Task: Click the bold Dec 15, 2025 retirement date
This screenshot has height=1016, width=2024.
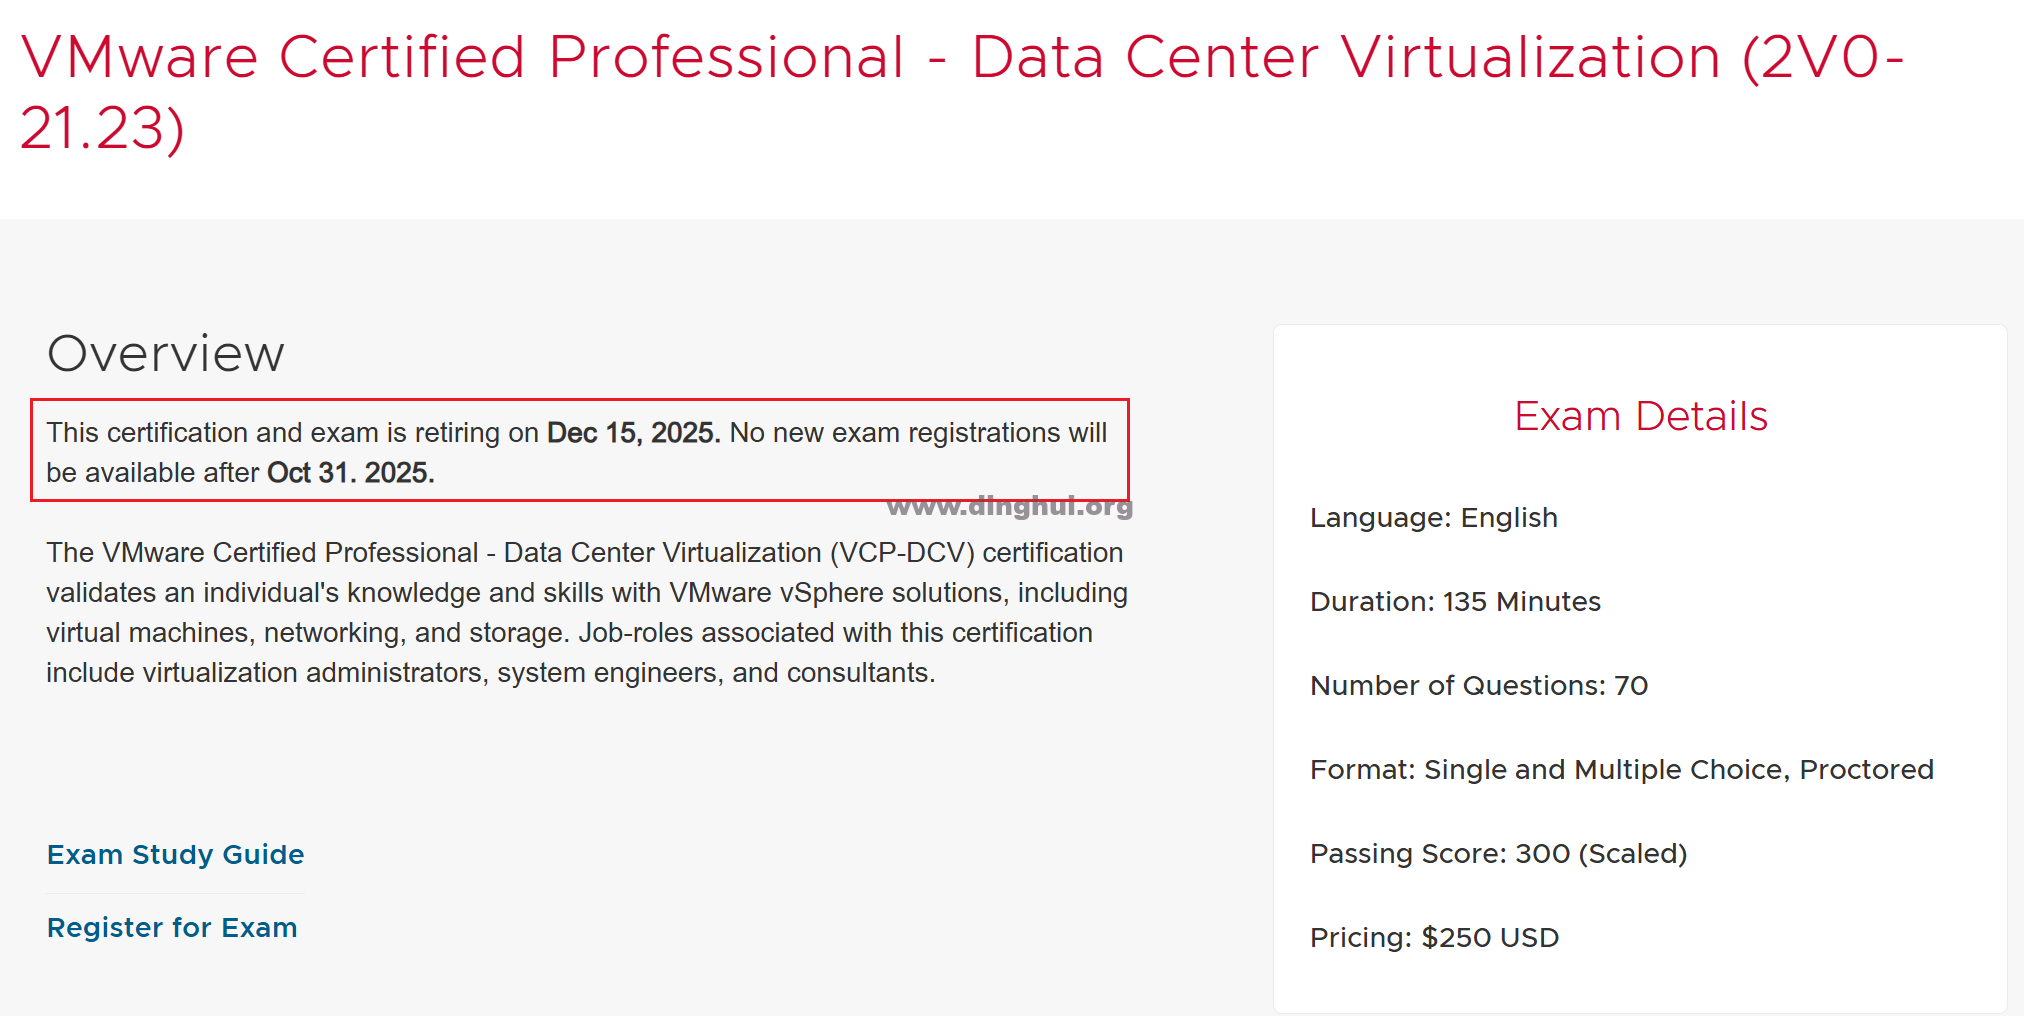Action: [x=633, y=433]
